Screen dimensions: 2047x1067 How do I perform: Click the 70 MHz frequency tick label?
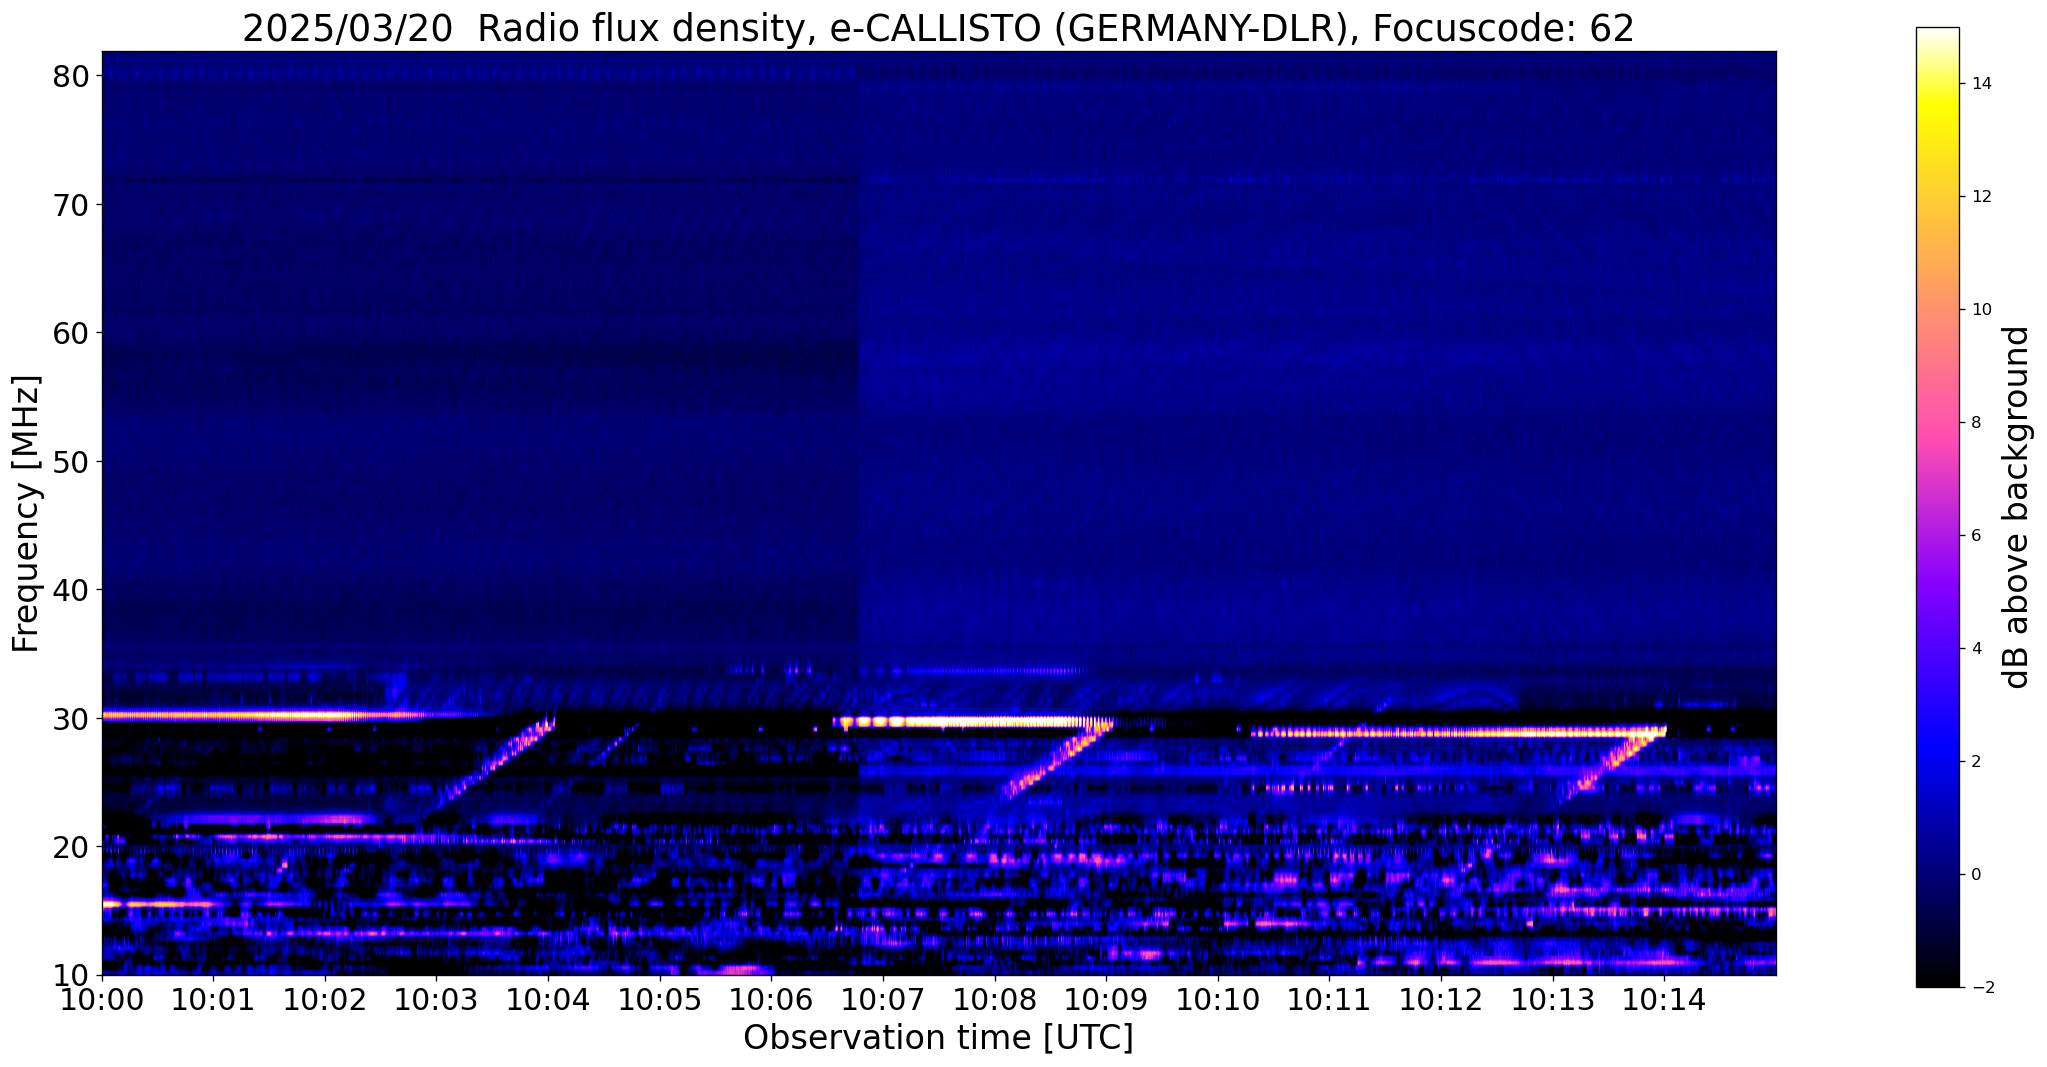click(73, 205)
